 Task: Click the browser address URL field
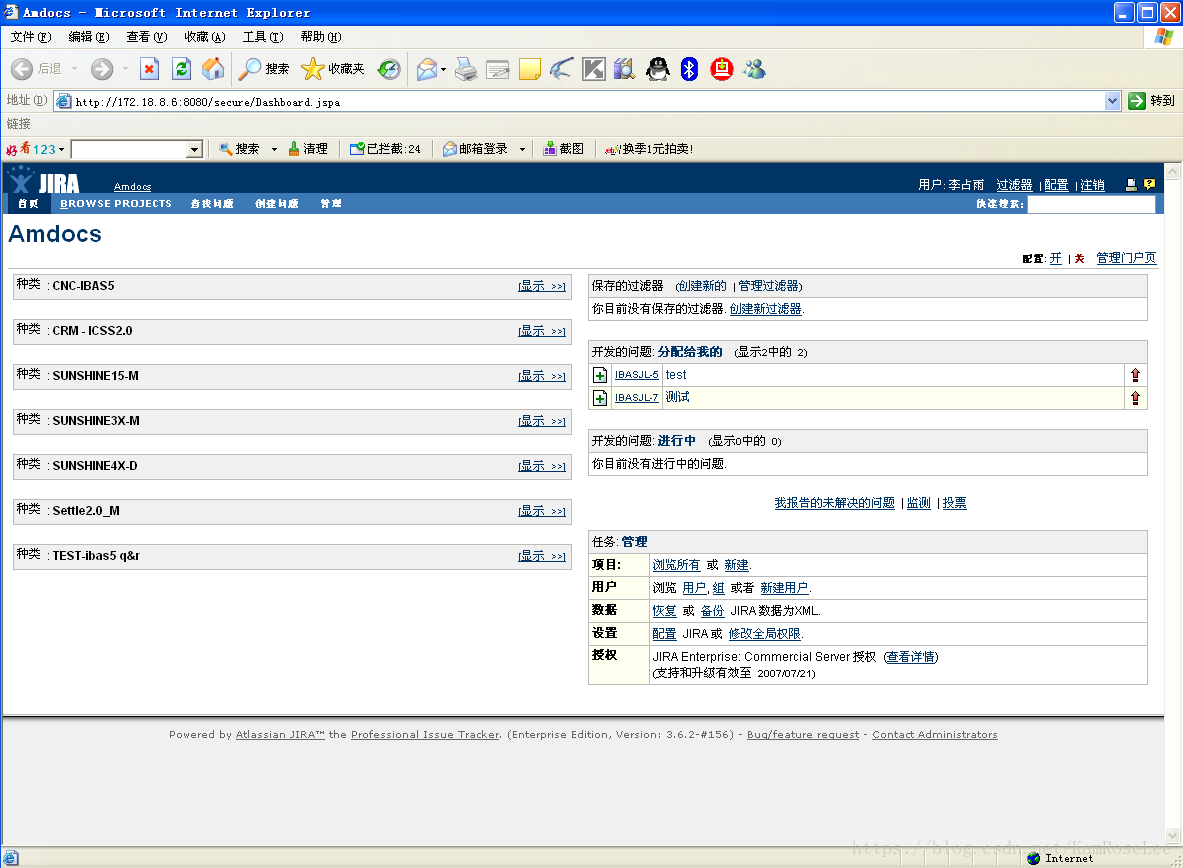point(579,101)
